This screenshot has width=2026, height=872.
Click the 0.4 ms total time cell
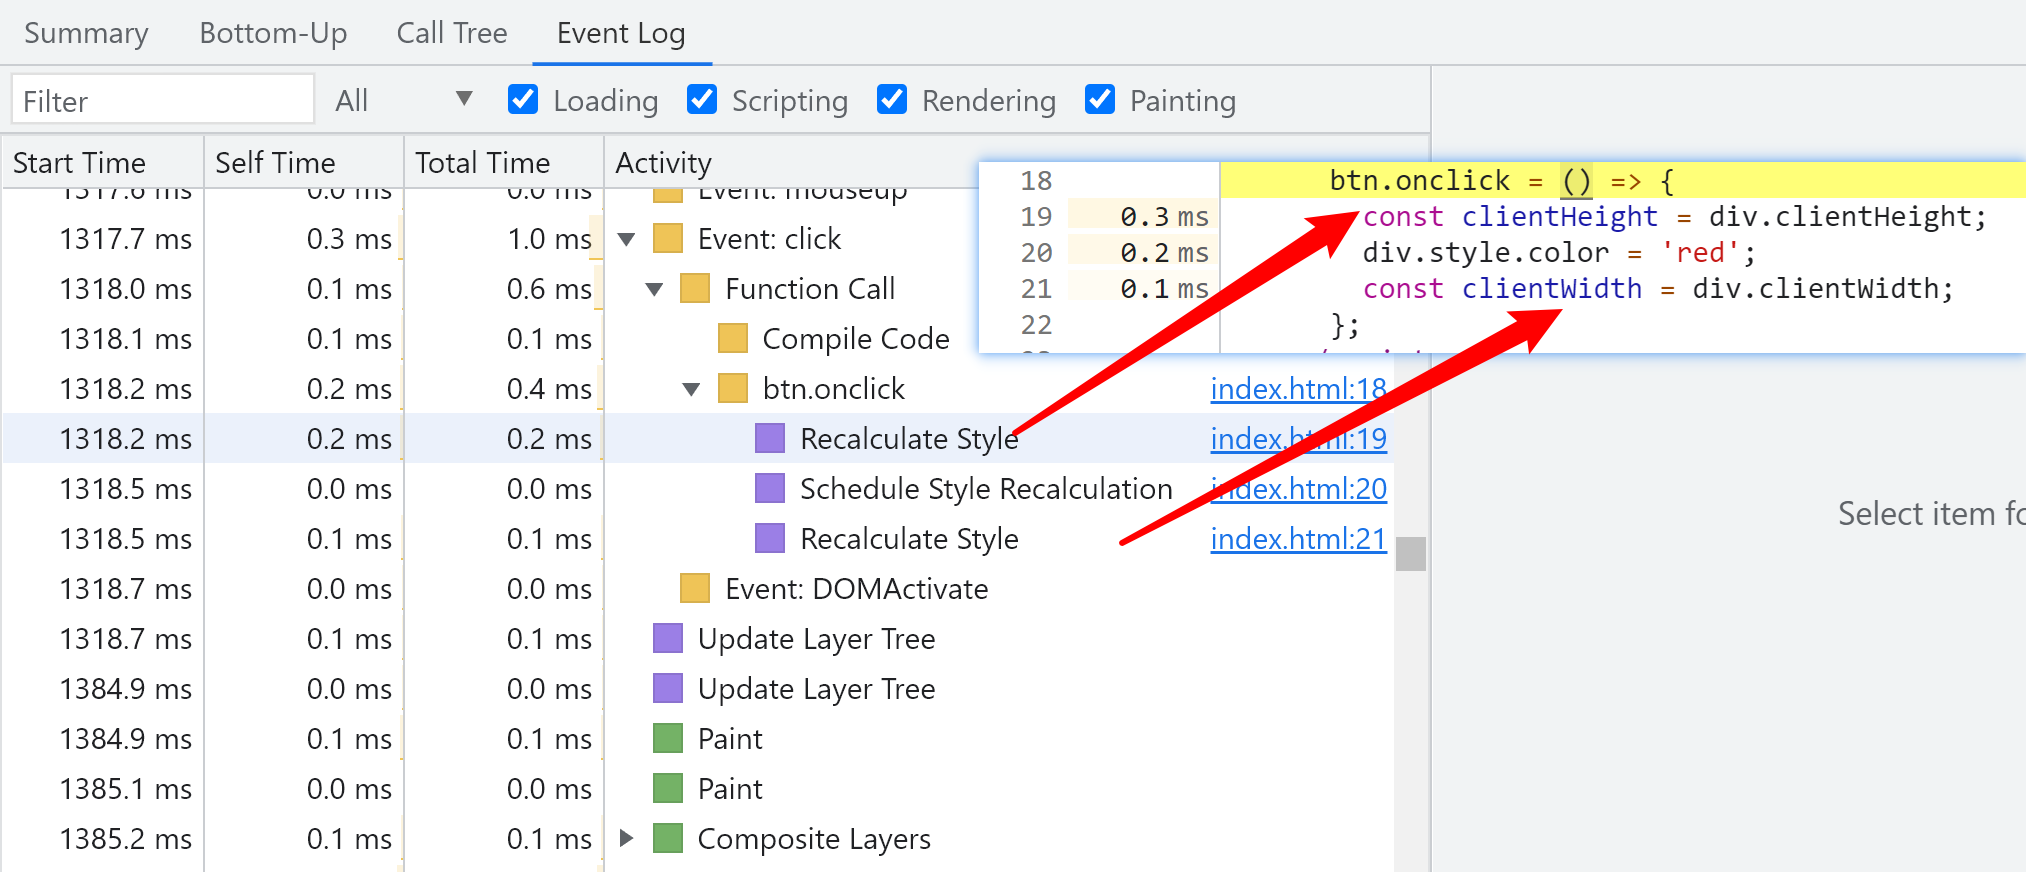tap(549, 389)
